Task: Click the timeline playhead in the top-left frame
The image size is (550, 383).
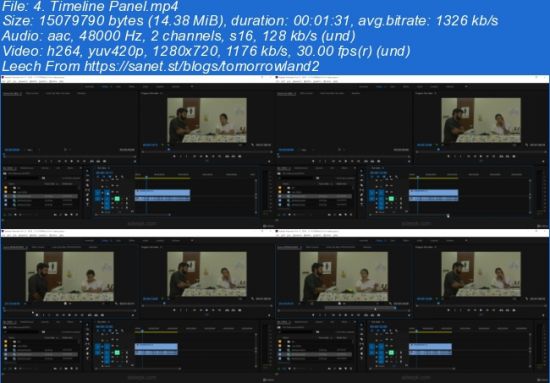Action: [x=146, y=177]
